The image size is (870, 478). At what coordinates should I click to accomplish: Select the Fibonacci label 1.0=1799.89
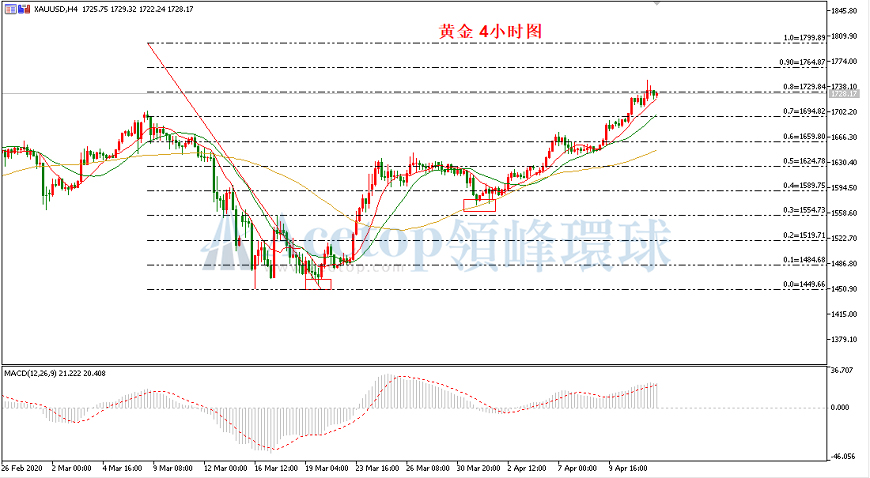(x=805, y=38)
